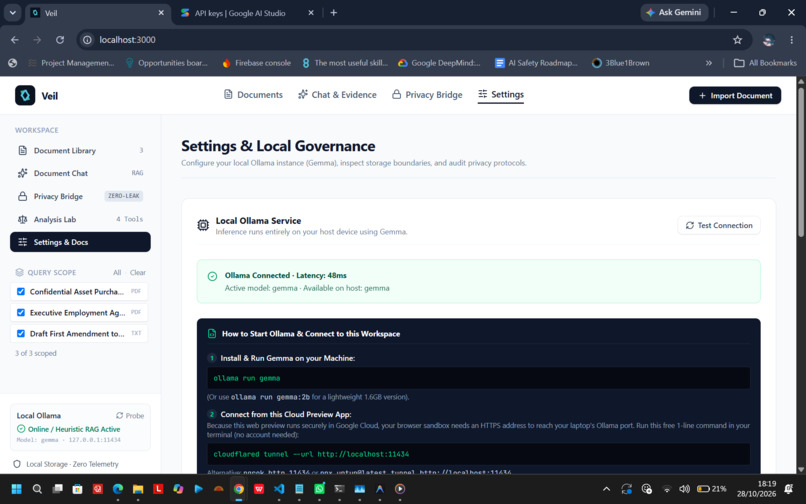The width and height of the screenshot is (806, 504).
Task: Bookmark this page with the star icon
Action: pos(737,40)
